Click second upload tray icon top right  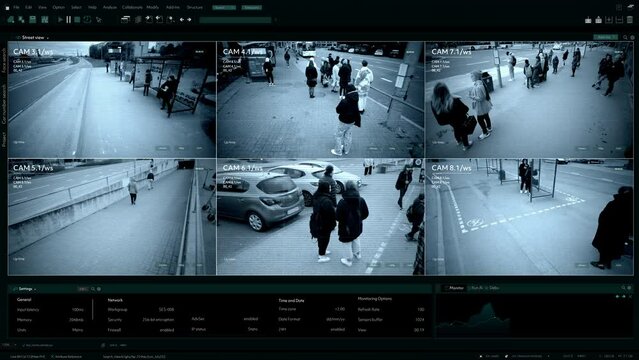598,20
